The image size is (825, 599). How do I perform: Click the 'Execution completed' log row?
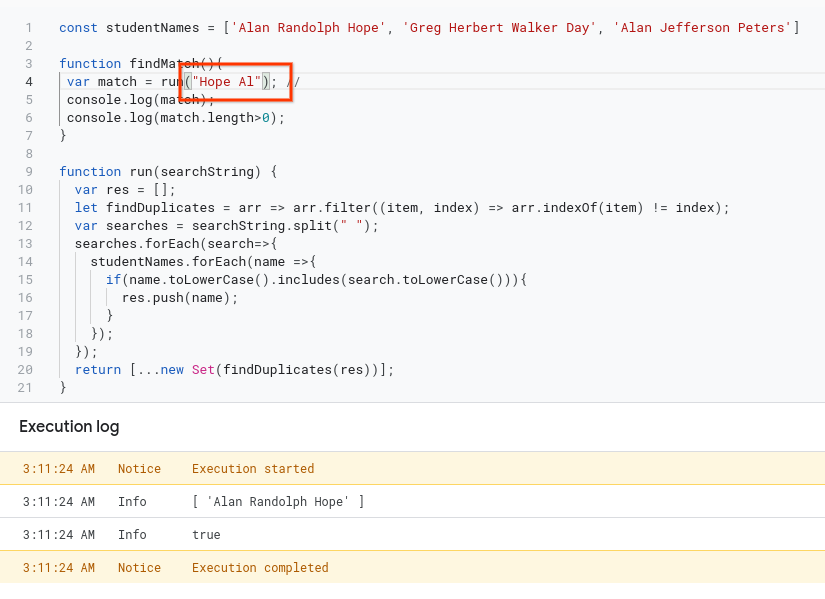click(412, 567)
